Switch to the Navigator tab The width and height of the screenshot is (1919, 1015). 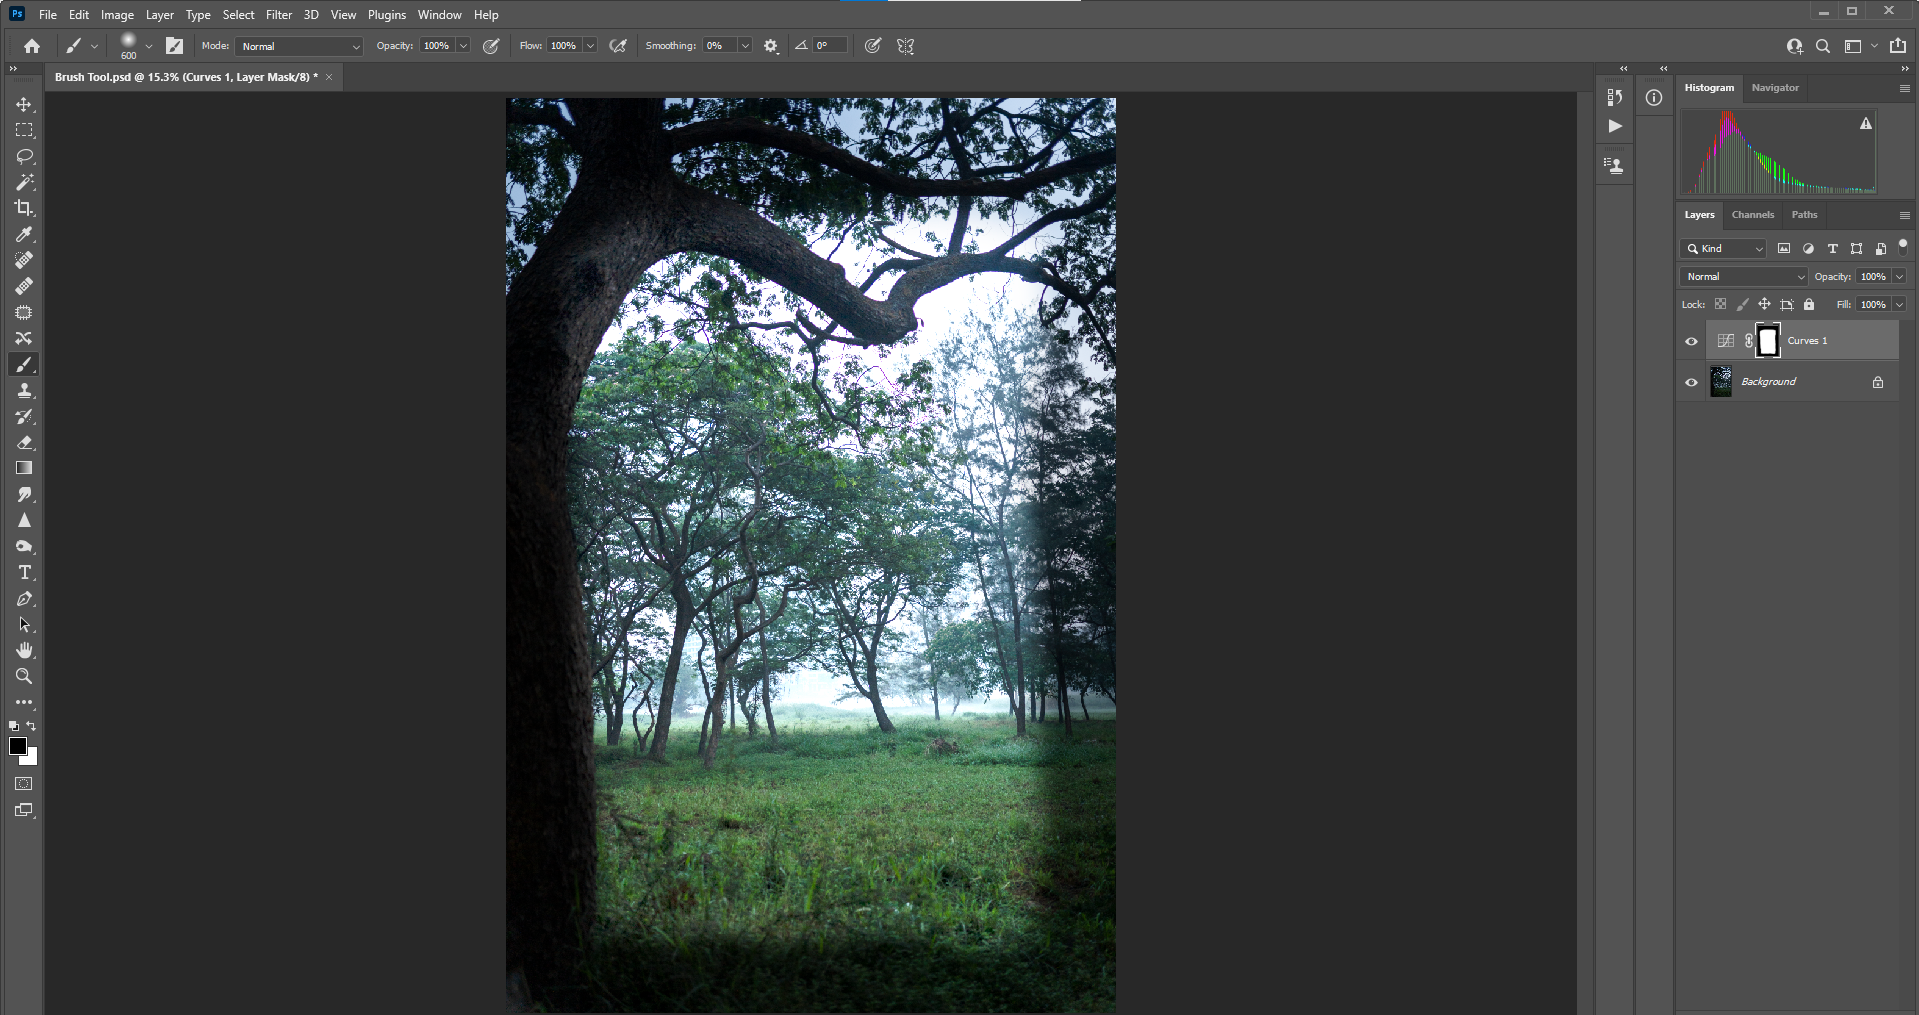click(x=1774, y=88)
